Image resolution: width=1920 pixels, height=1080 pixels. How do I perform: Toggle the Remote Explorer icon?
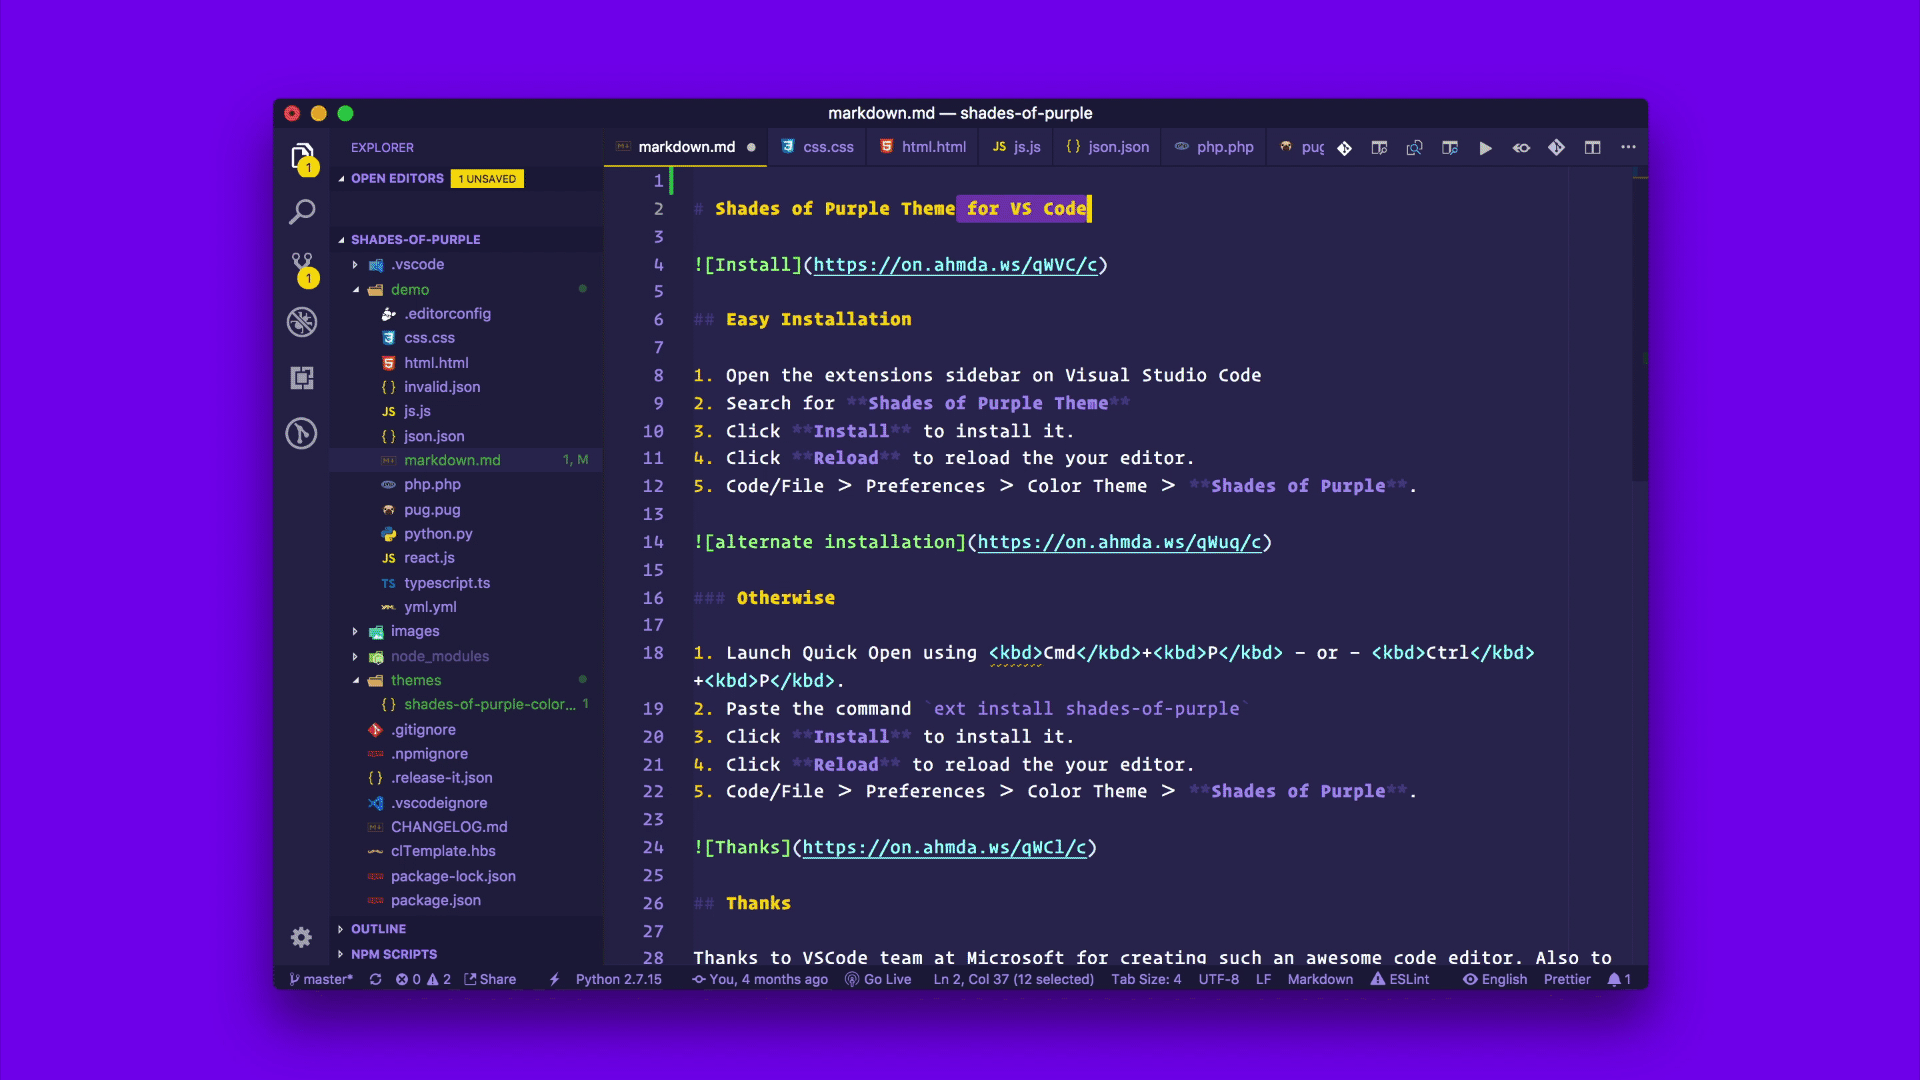point(302,378)
